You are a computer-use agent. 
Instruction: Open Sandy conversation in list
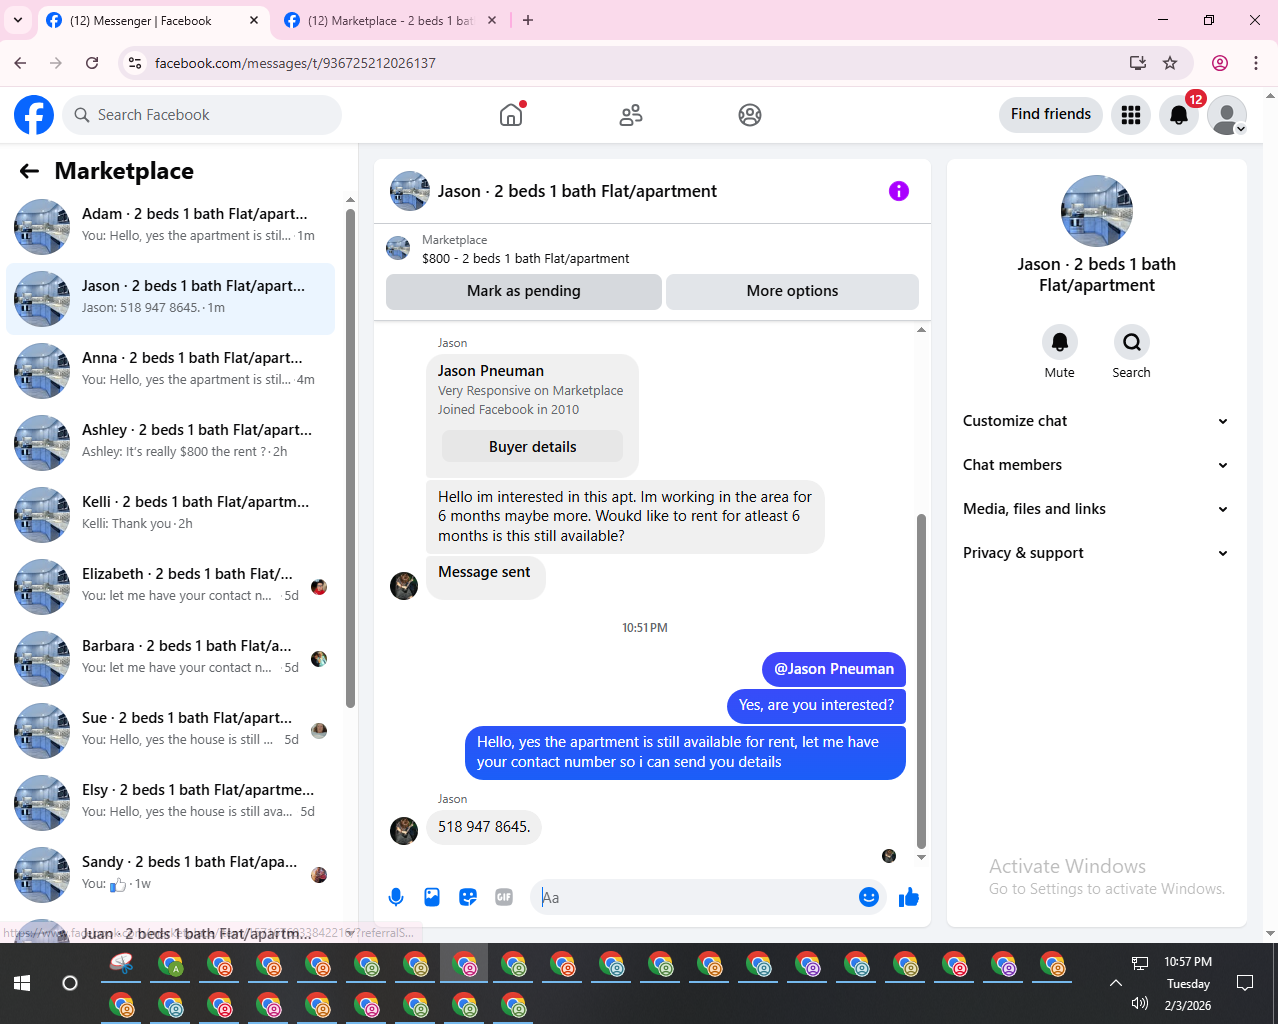pos(171,875)
